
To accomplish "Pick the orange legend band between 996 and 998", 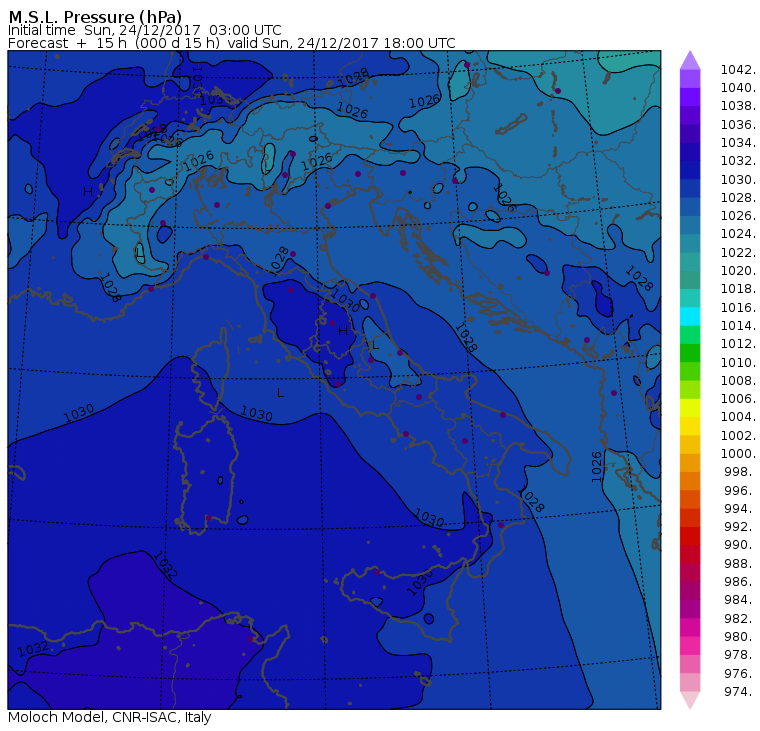I will 690,481.
